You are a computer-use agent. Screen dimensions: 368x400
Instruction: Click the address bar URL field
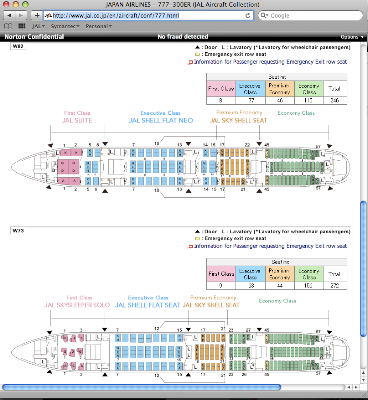tap(148, 15)
